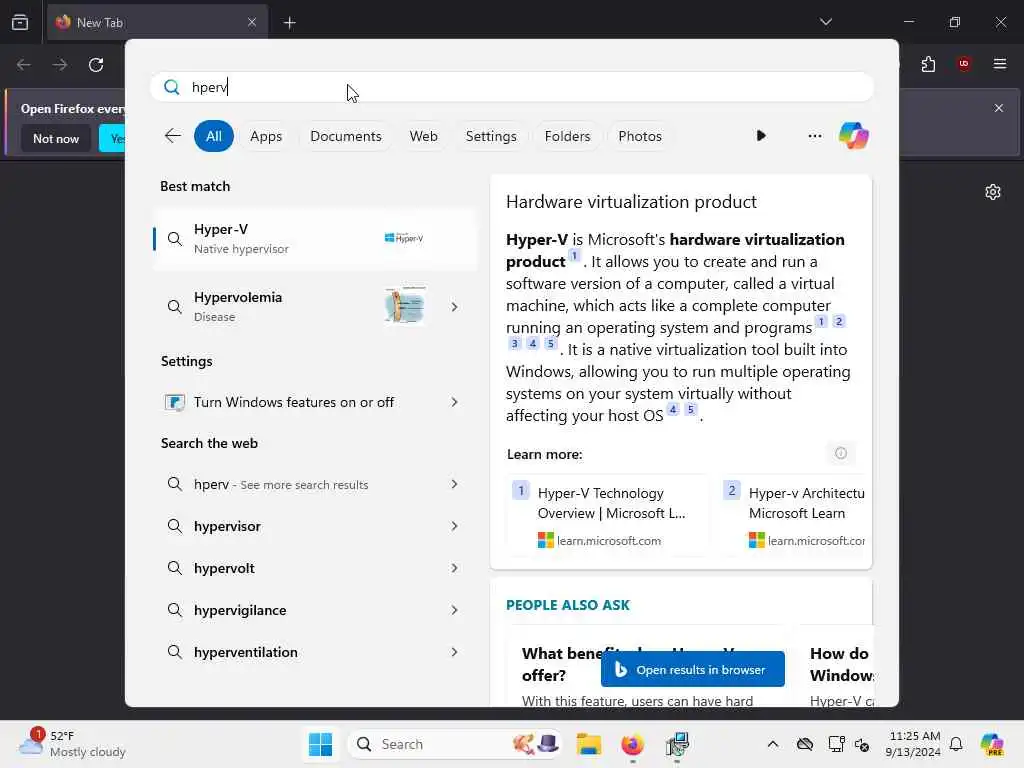Open the Firefox hamburger menu
1024x768 pixels.
coord(999,64)
